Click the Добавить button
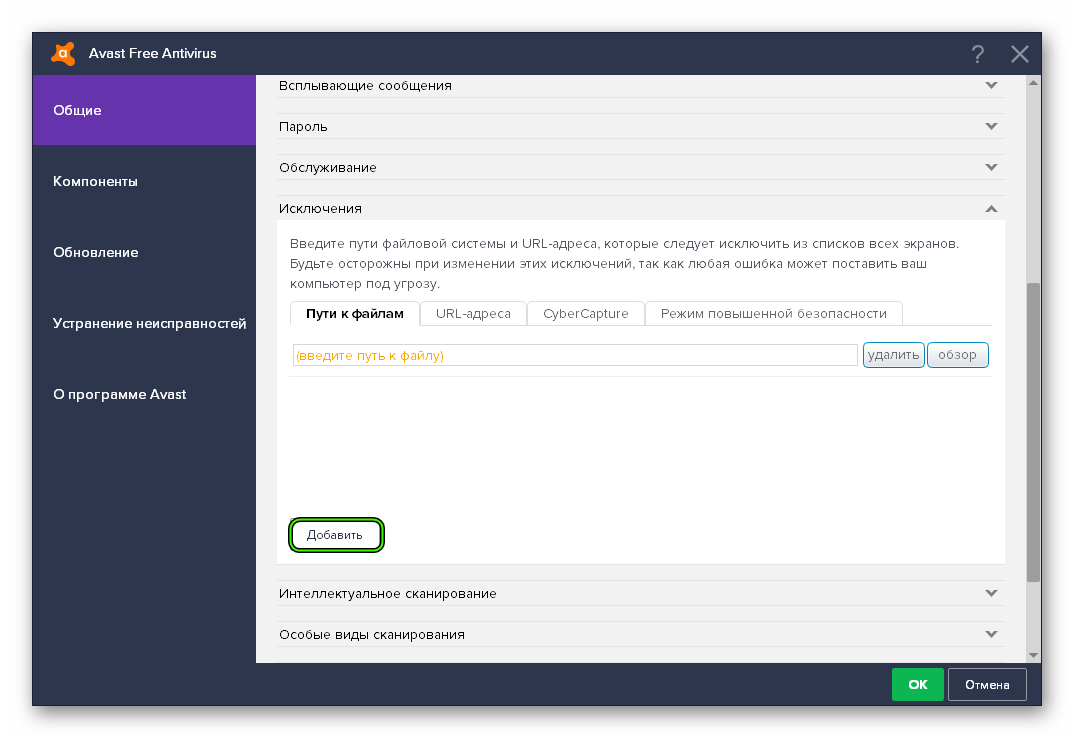Viewport: 1074px width, 738px height. 336,535
